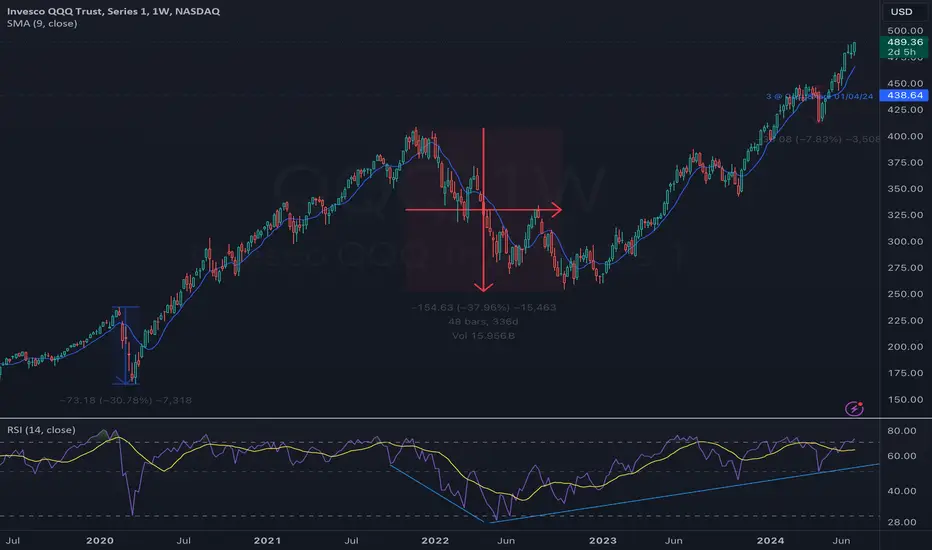Open the USD currency selector
The image size is (932, 550).
tap(901, 12)
